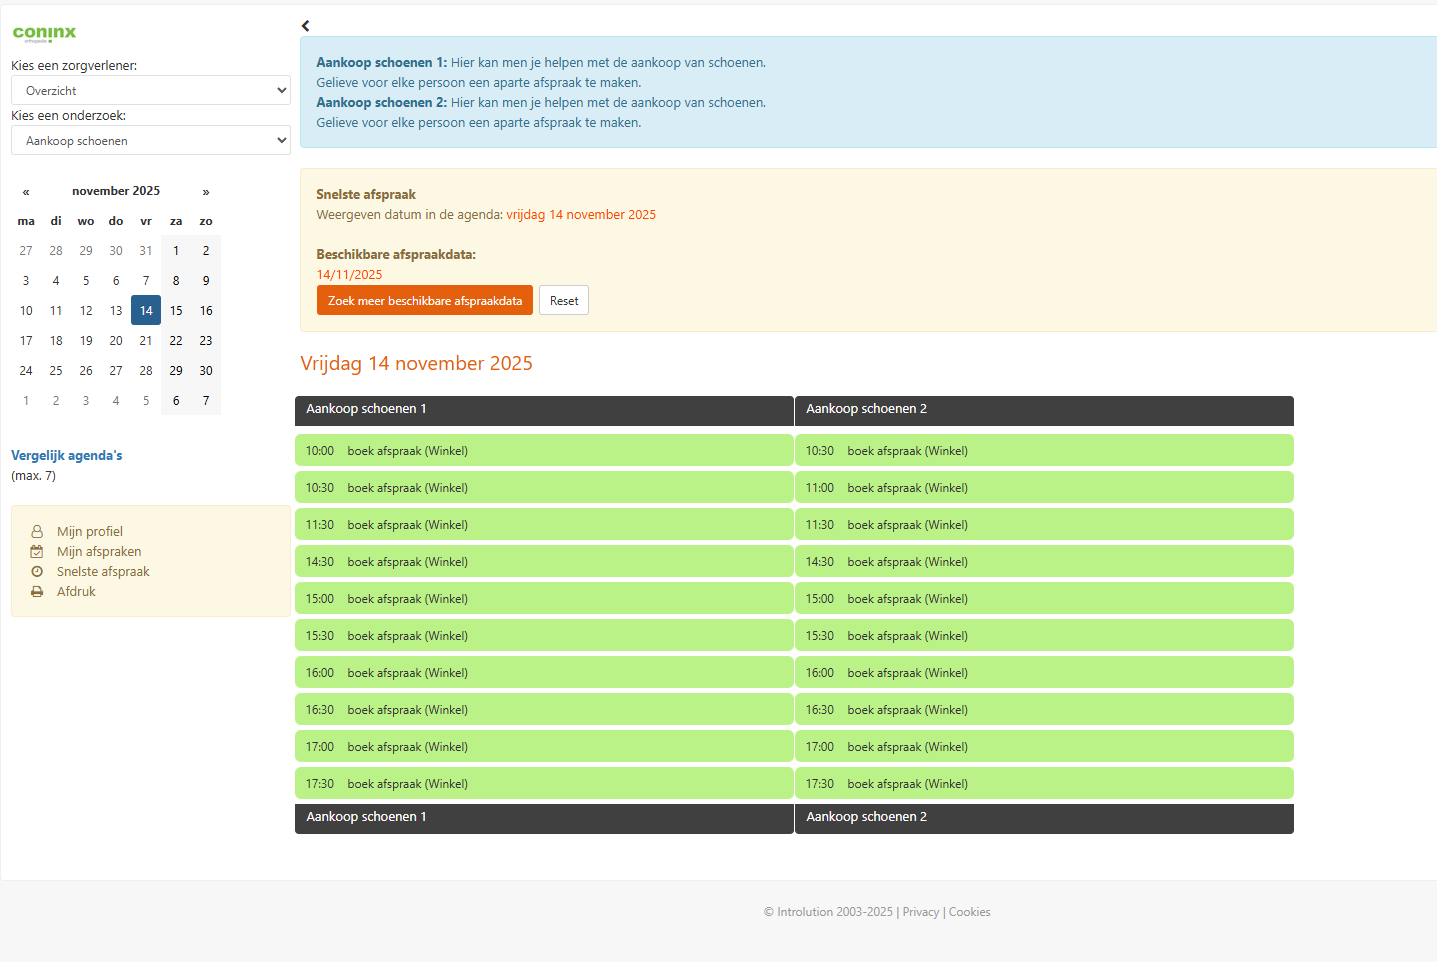
Task: Book 11:30 slot in Aankoop schoenen 2
Action: (x=1044, y=525)
